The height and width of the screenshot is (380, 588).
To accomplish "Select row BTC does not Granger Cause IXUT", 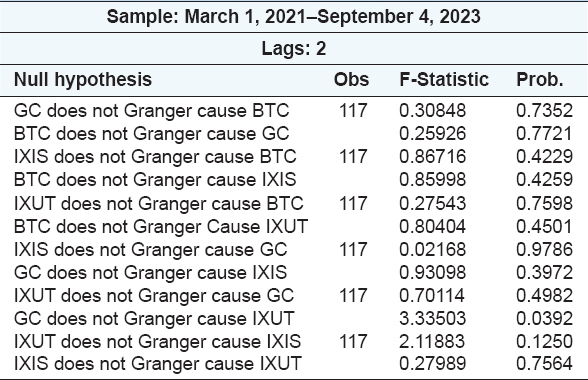I will point(294,227).
